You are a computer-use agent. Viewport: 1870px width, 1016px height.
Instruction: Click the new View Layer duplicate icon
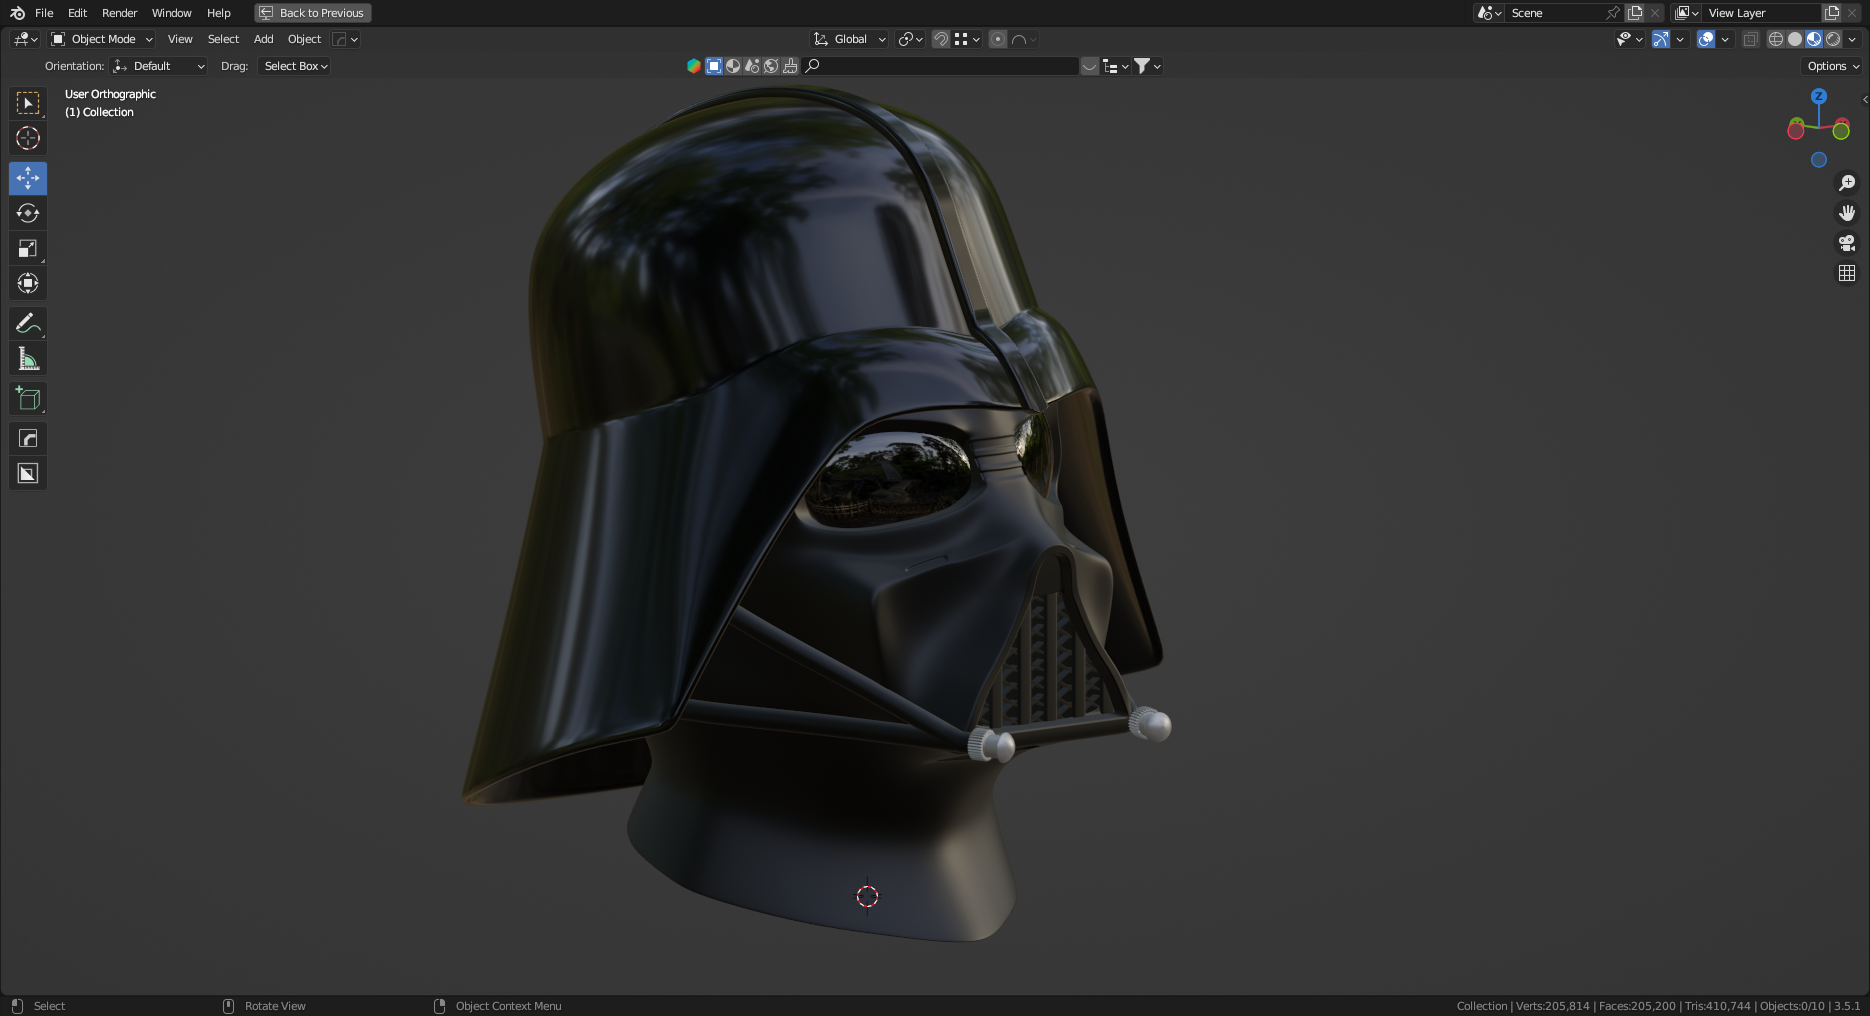[x=1832, y=13]
